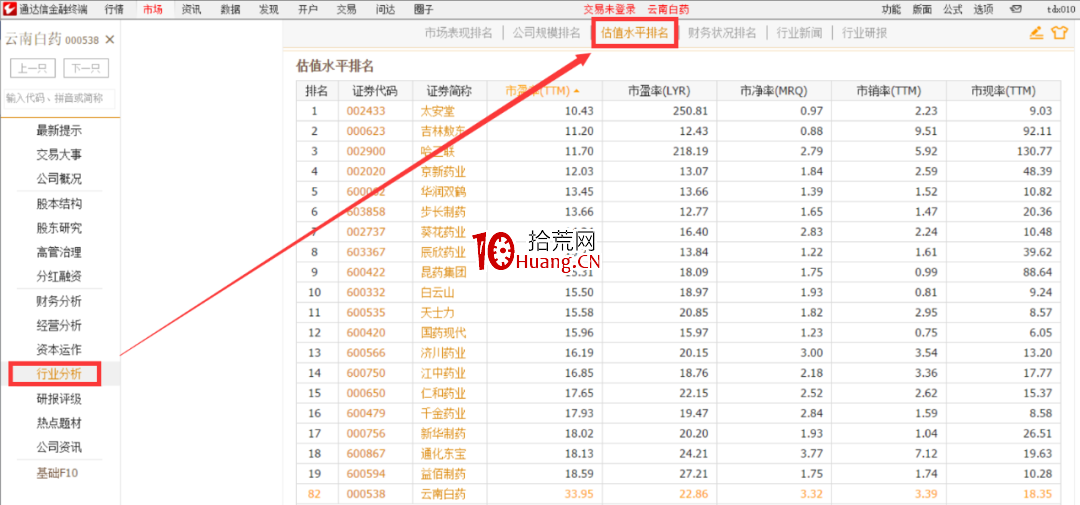
Task: Open stock code 600594 link
Action: 366,475
